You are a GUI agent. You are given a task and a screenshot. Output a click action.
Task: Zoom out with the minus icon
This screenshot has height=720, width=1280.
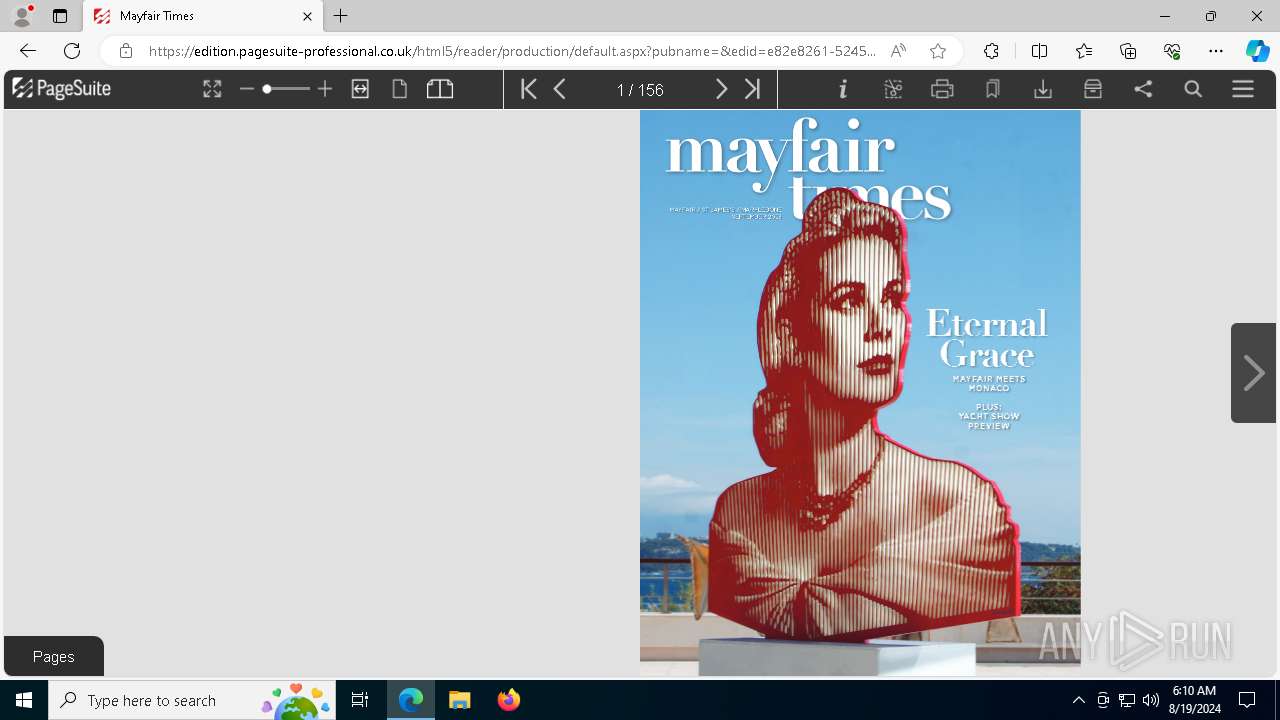[247, 89]
